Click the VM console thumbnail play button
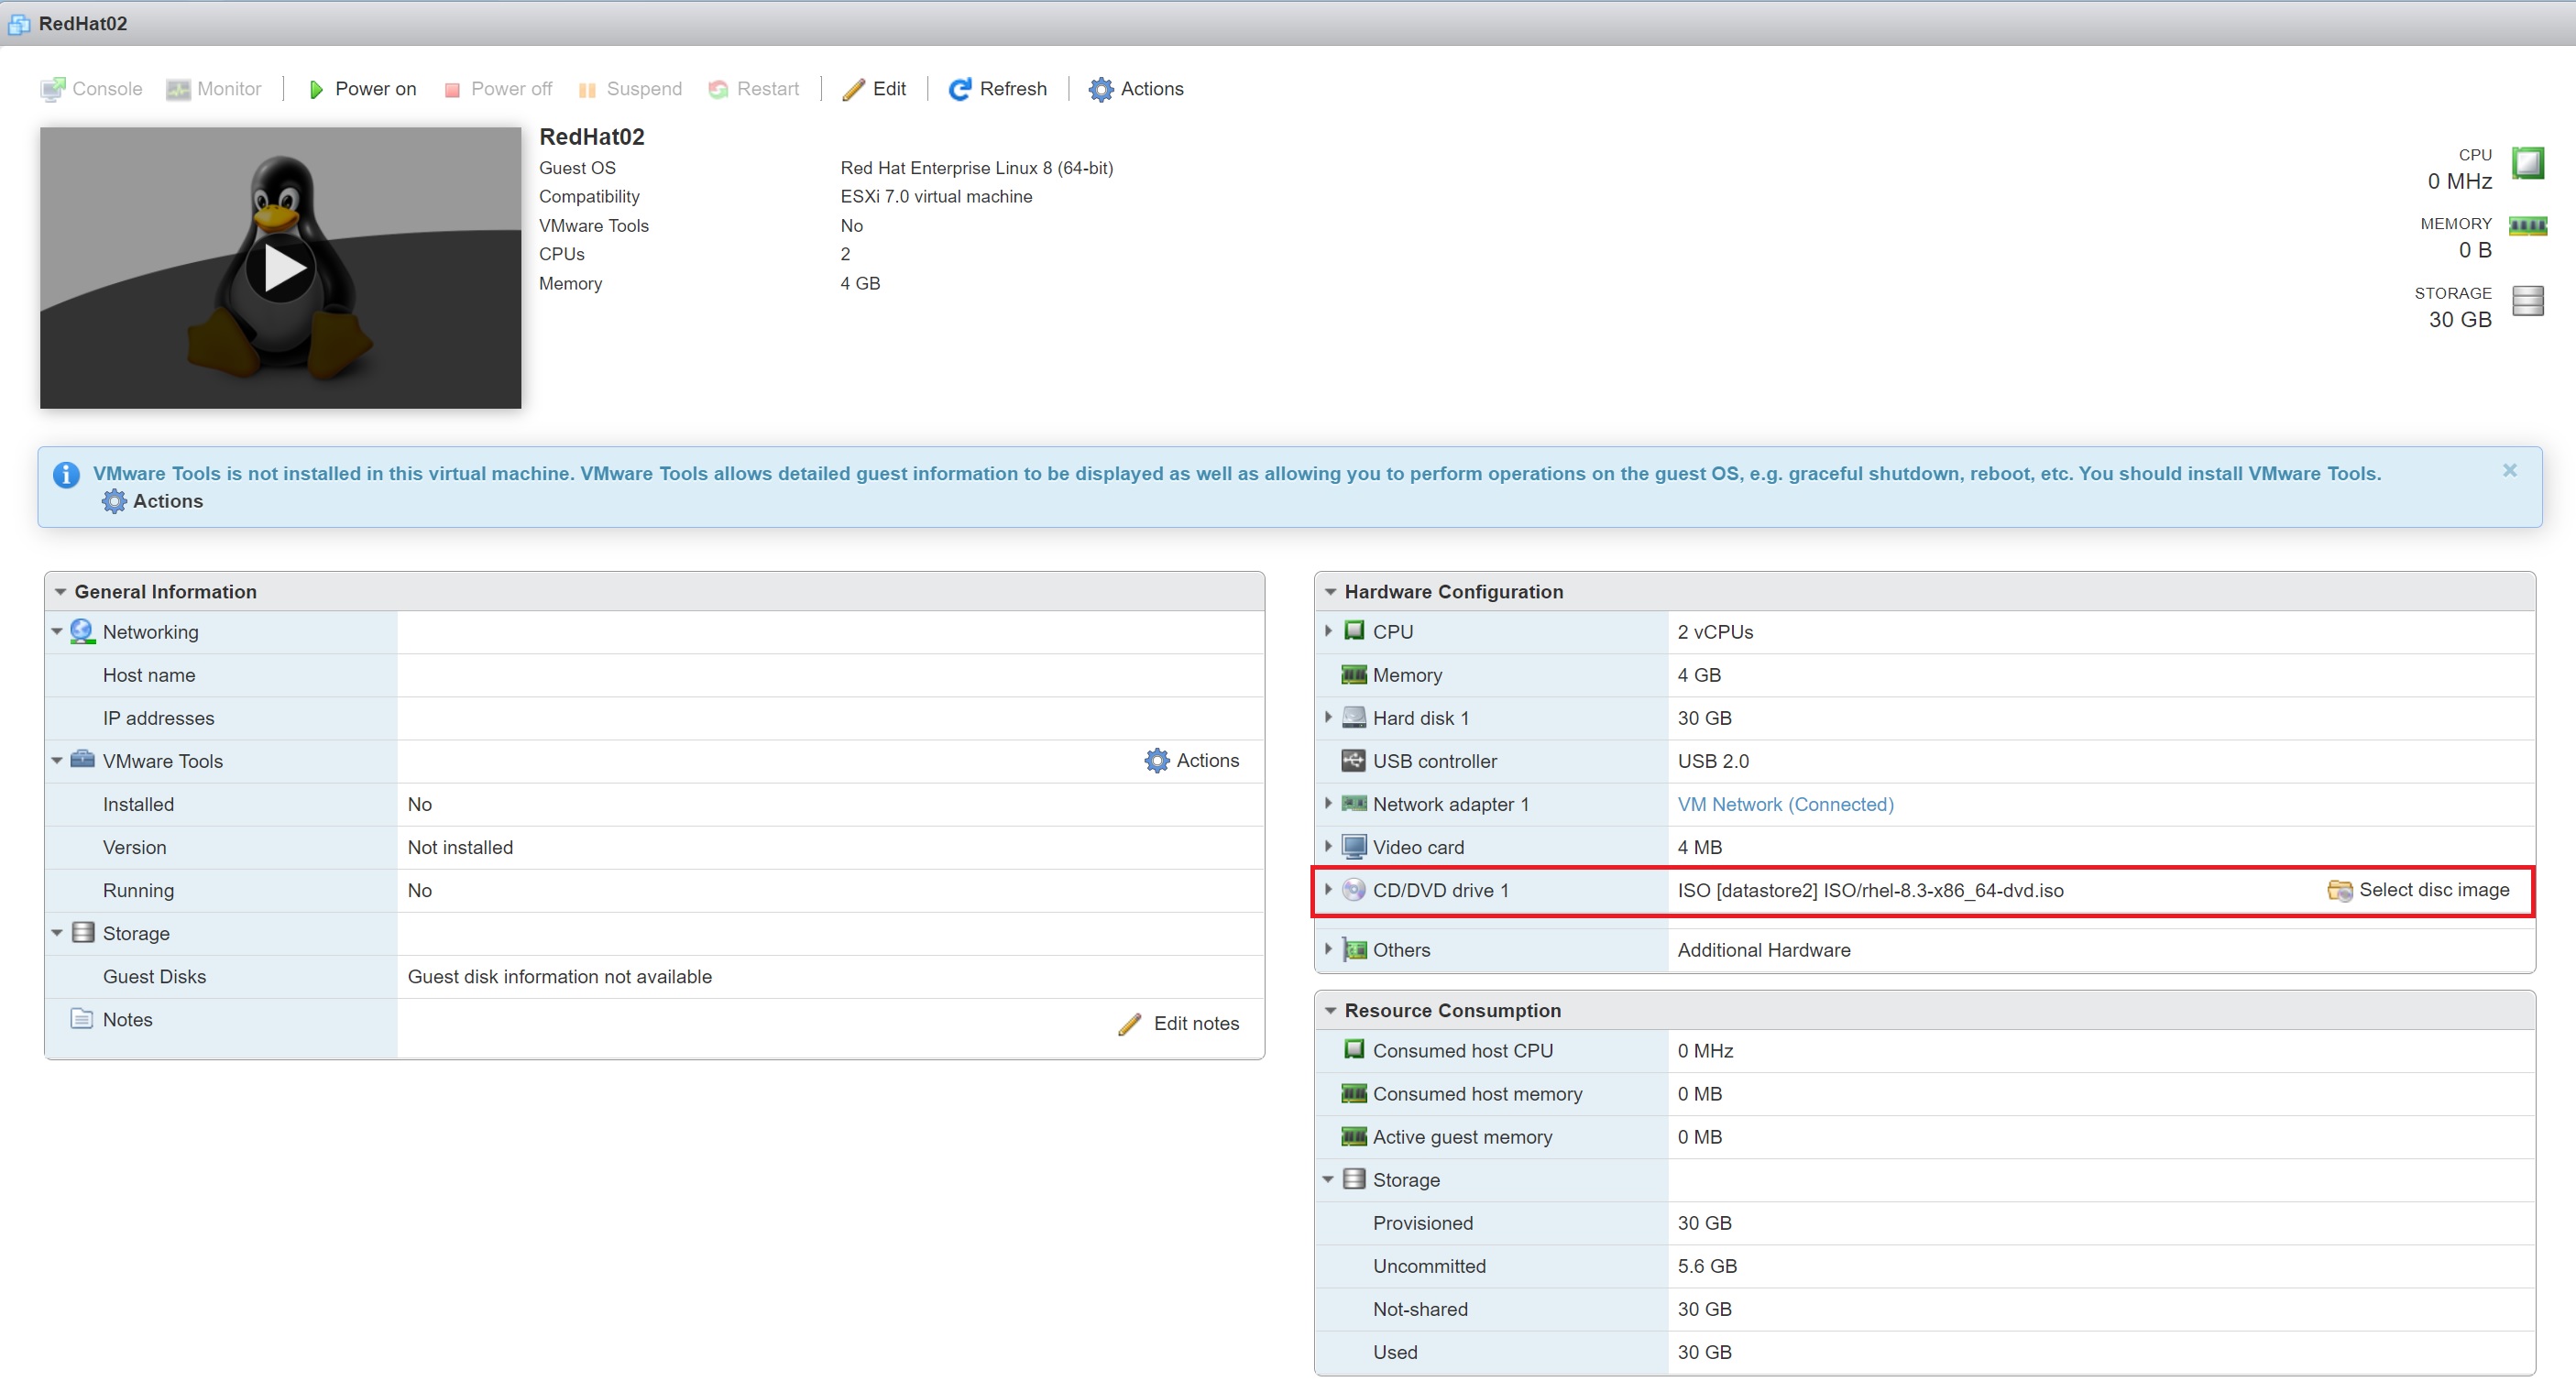Screen dimensions: 2576x1392 pyautogui.click(x=281, y=268)
